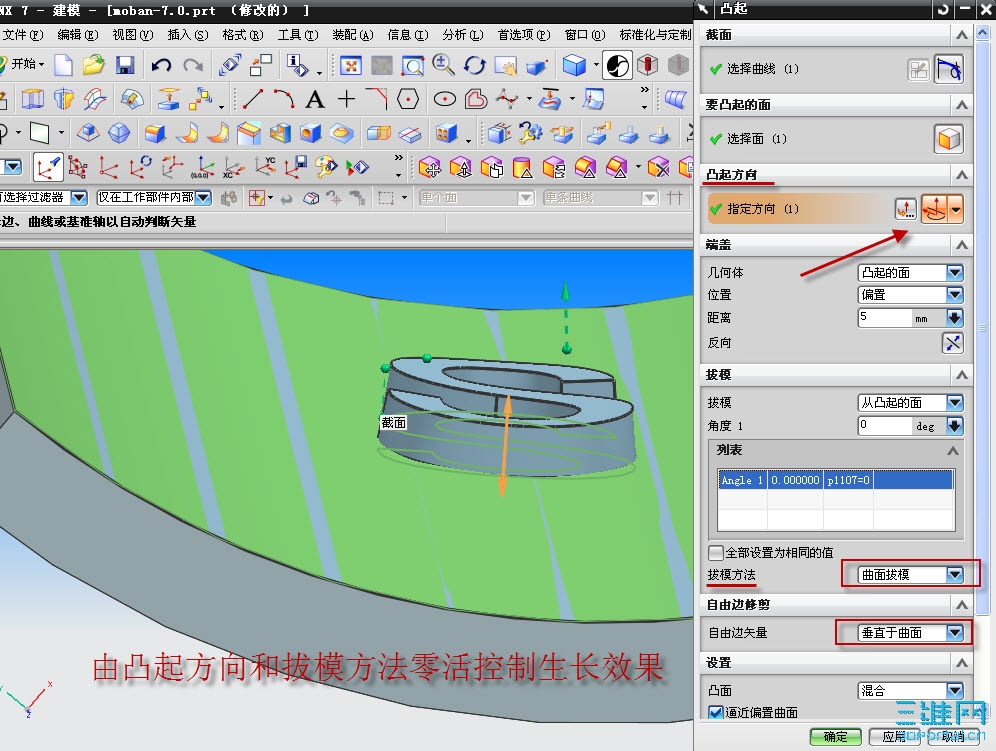Image resolution: width=996 pixels, height=751 pixels.
Task: Click the vector constructor icon
Action: click(x=906, y=208)
